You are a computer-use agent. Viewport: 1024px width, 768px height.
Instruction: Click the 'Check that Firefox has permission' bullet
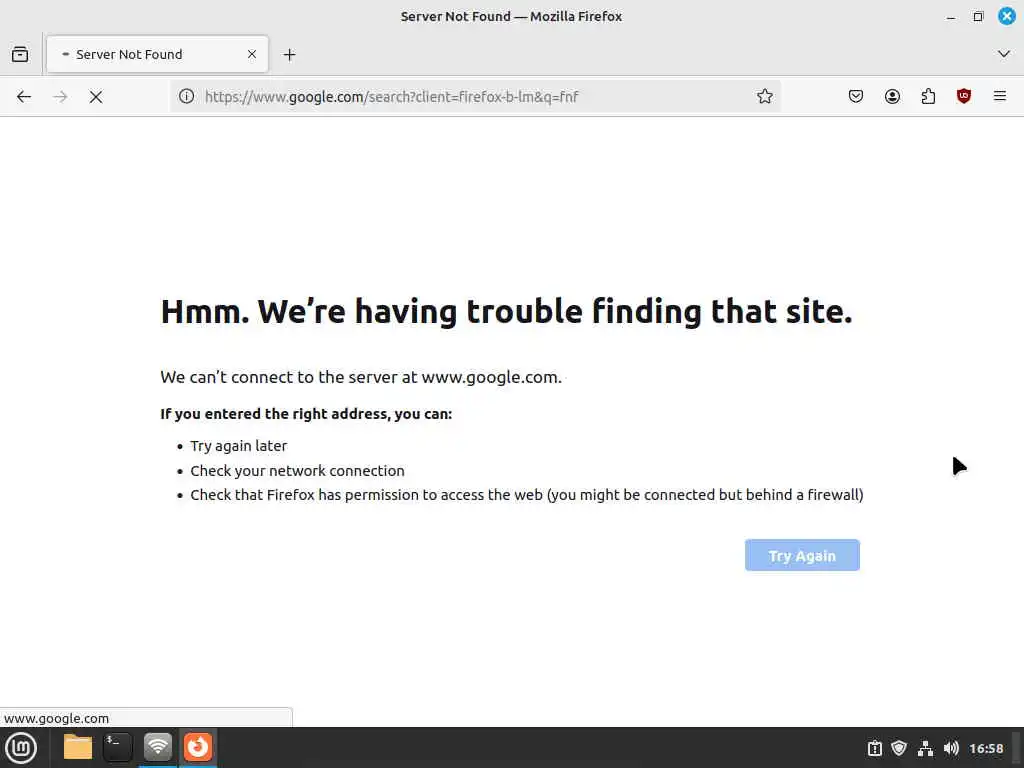click(526, 495)
